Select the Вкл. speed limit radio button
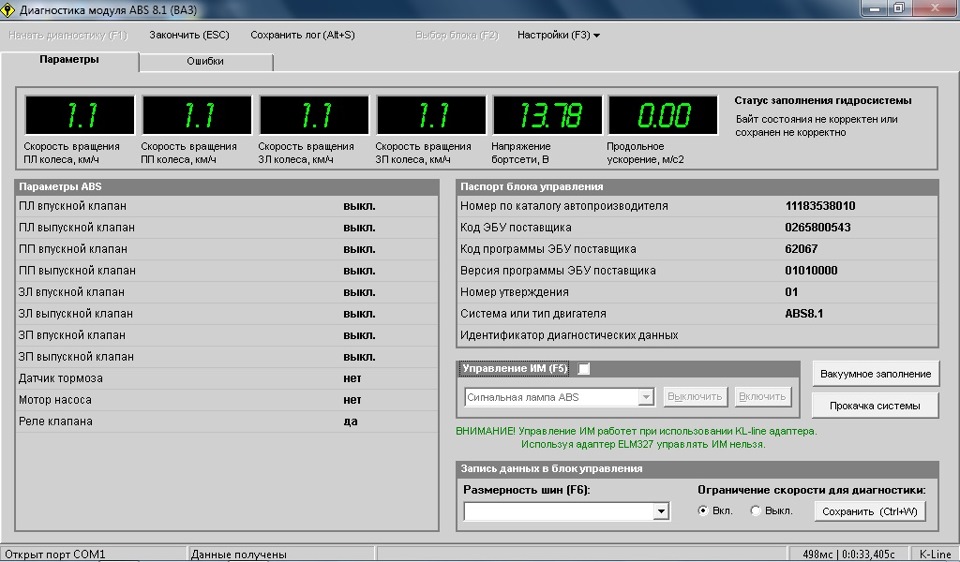 (704, 511)
